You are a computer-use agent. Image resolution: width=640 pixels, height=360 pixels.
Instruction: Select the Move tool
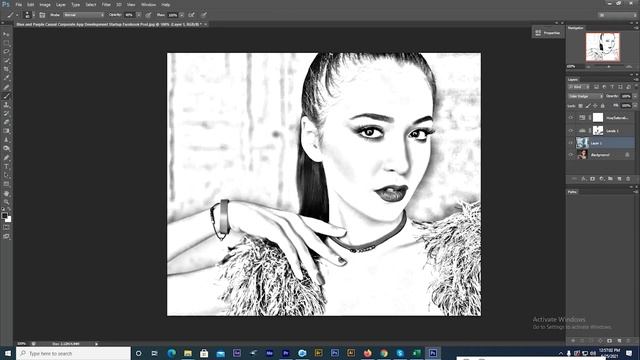[x=6, y=34]
